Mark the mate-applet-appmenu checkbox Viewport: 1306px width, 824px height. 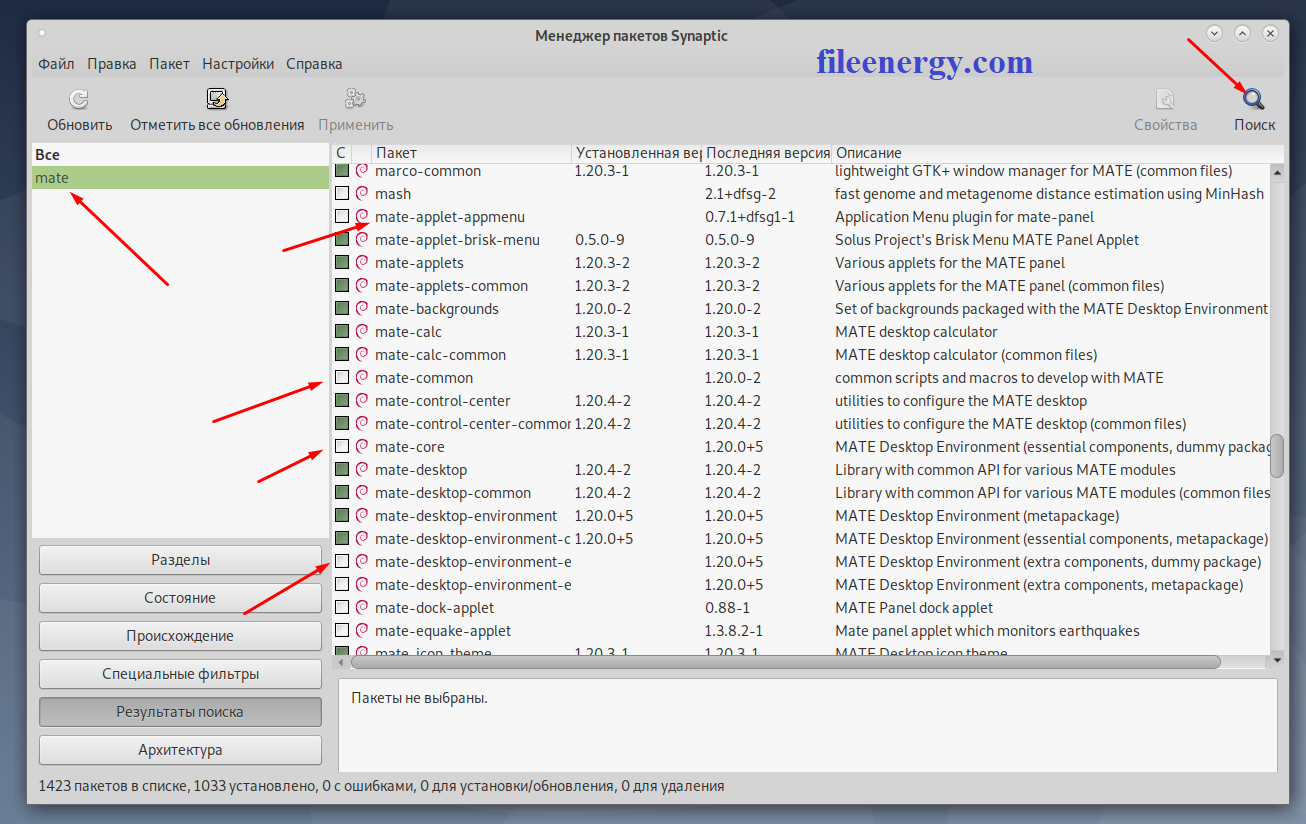[x=342, y=216]
